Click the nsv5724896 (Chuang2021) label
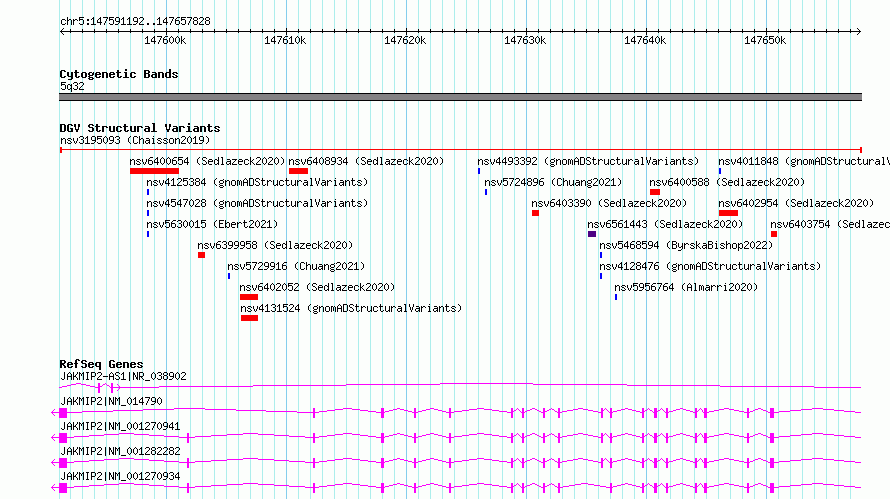The width and height of the screenshot is (890, 499). point(553,182)
